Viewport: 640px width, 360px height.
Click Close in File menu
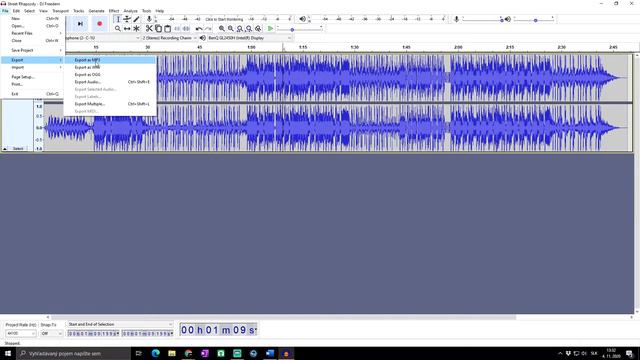(33, 41)
